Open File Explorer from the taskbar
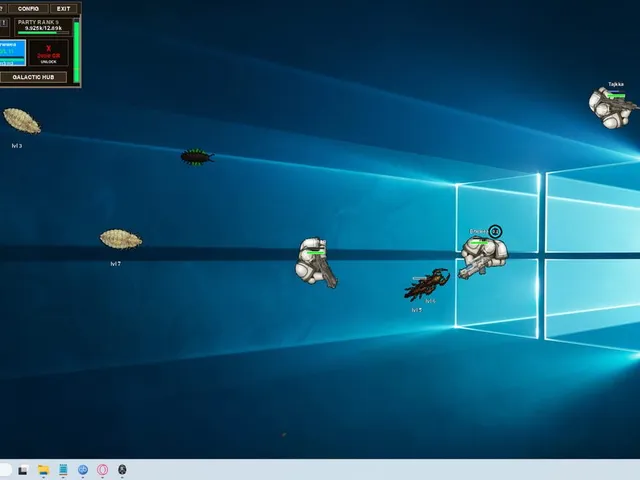This screenshot has height=480, width=640. (43, 470)
